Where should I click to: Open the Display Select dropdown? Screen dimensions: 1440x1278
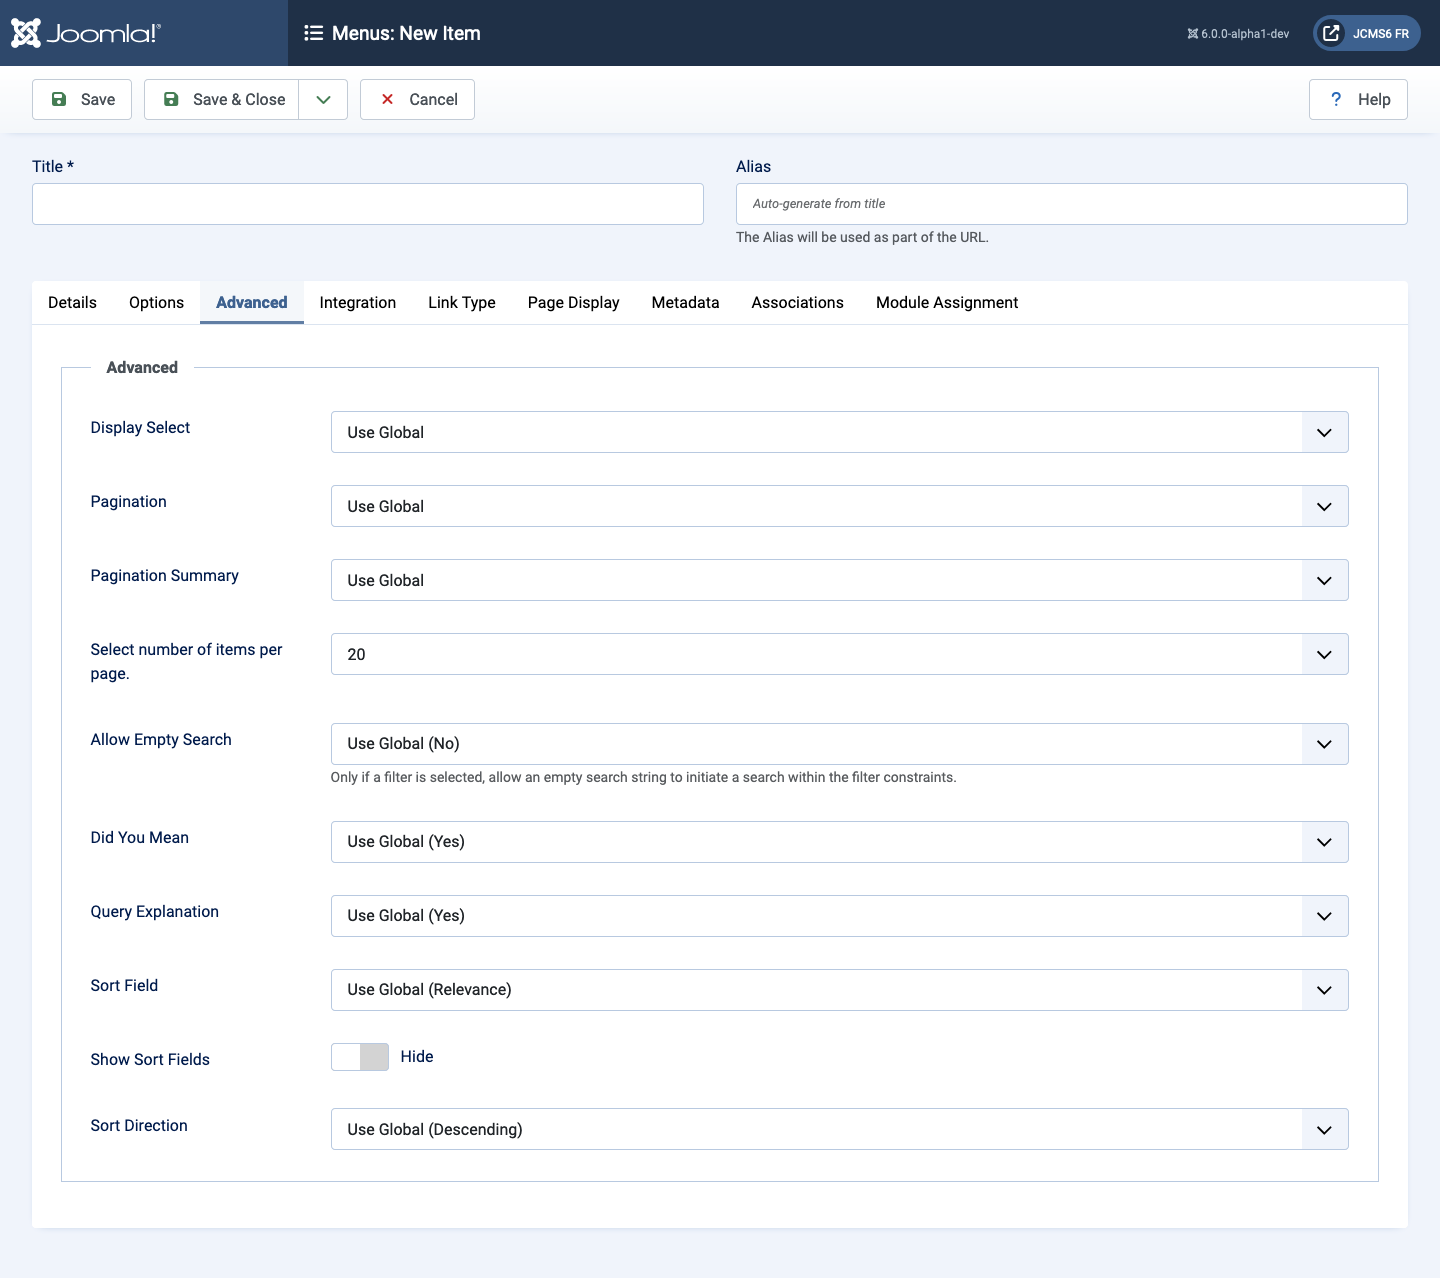840,432
